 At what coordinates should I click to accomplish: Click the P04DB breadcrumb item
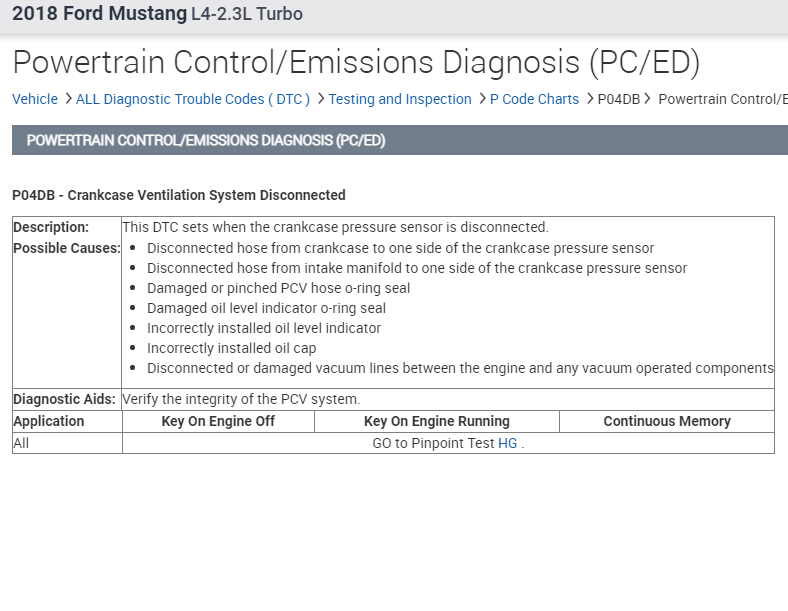tap(618, 99)
